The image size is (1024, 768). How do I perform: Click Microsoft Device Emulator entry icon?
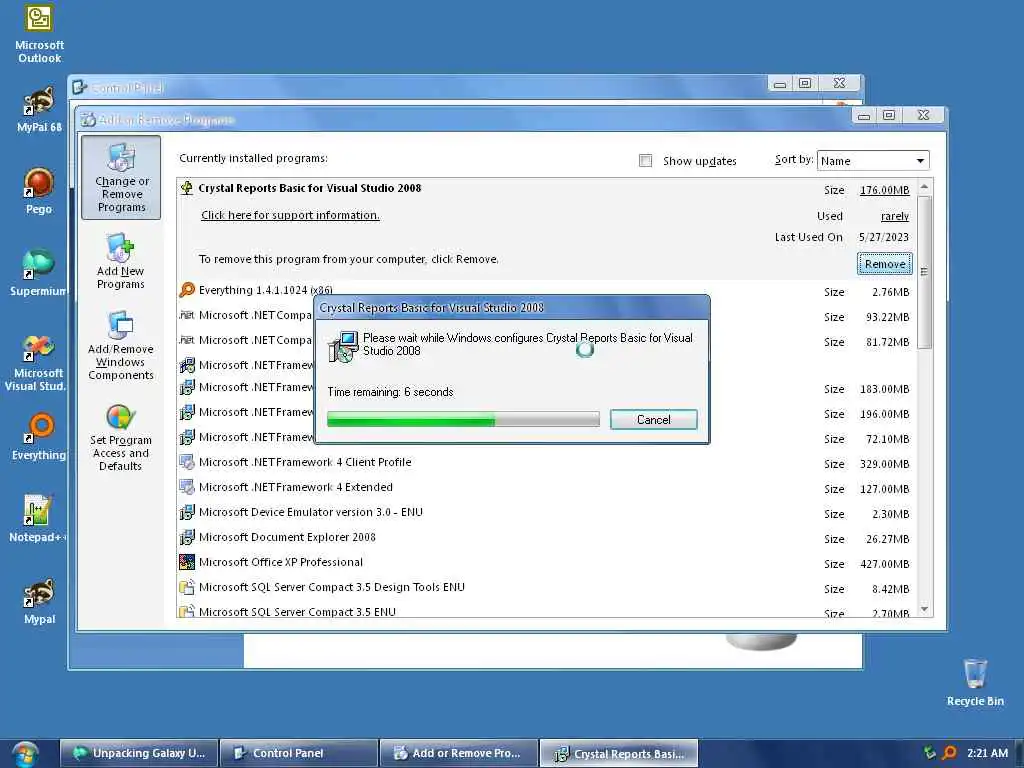coord(187,512)
